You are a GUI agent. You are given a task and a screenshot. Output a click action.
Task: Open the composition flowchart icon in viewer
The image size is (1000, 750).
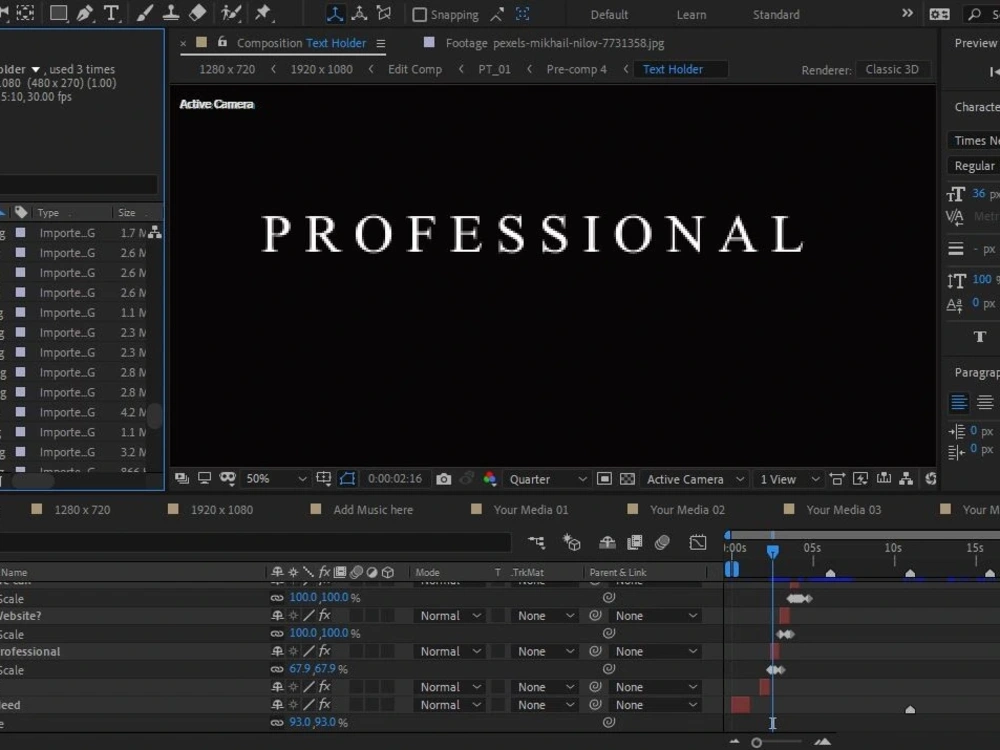click(906, 478)
